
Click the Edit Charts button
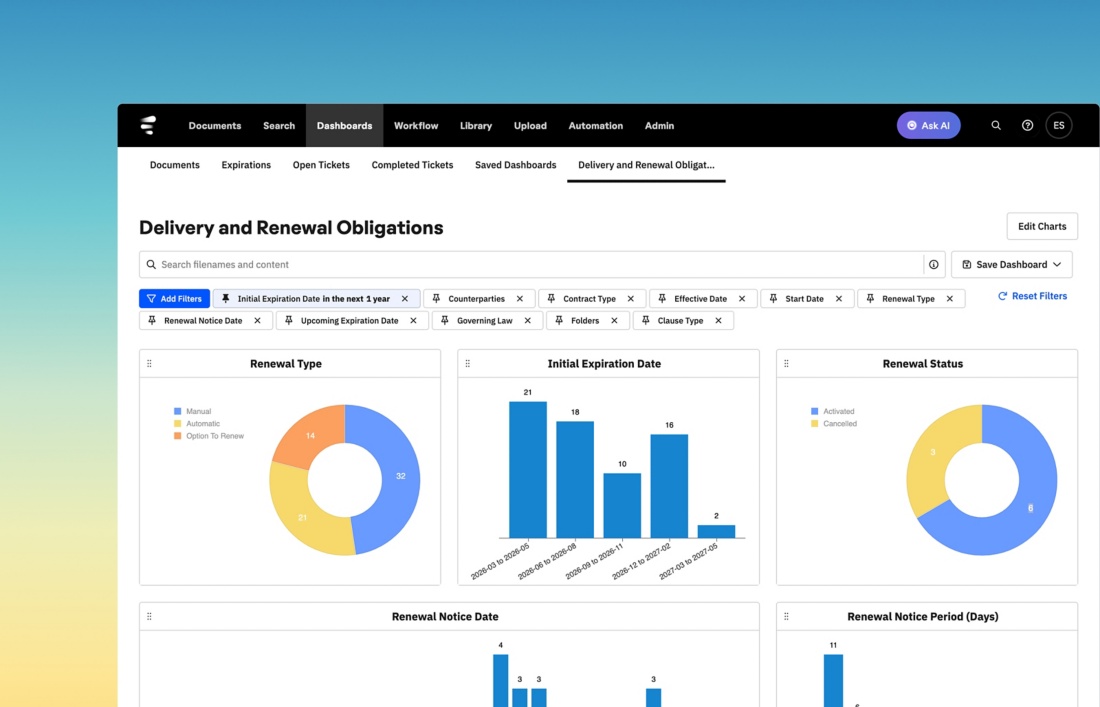pos(1041,226)
